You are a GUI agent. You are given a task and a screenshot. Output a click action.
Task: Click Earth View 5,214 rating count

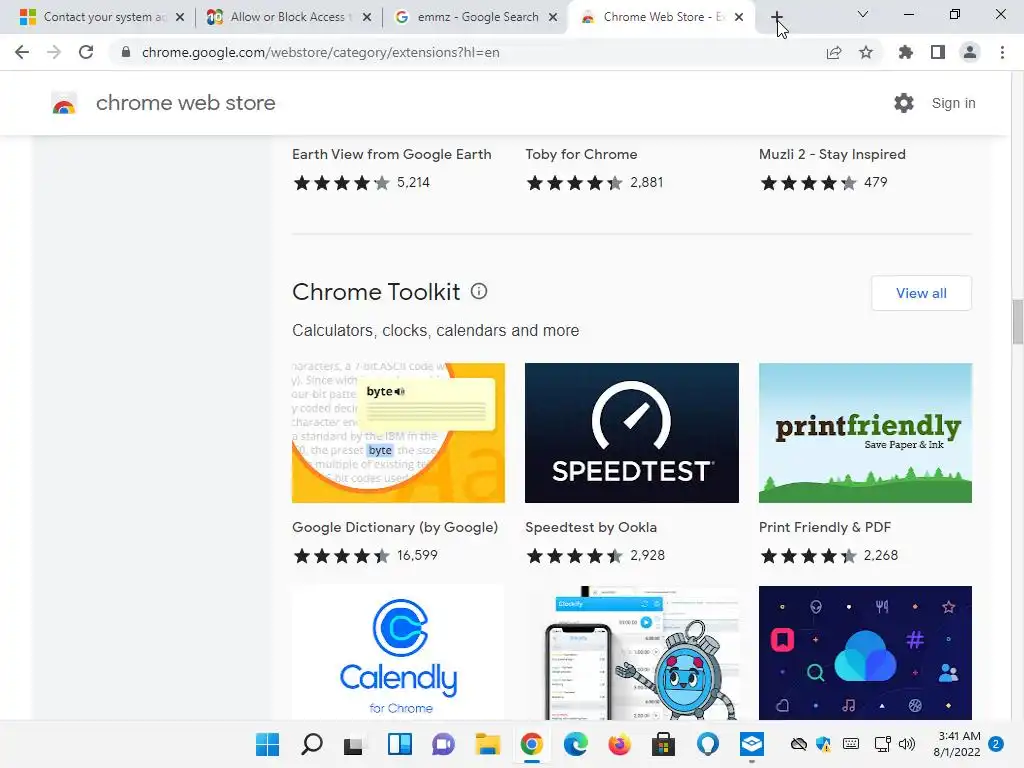[413, 182]
